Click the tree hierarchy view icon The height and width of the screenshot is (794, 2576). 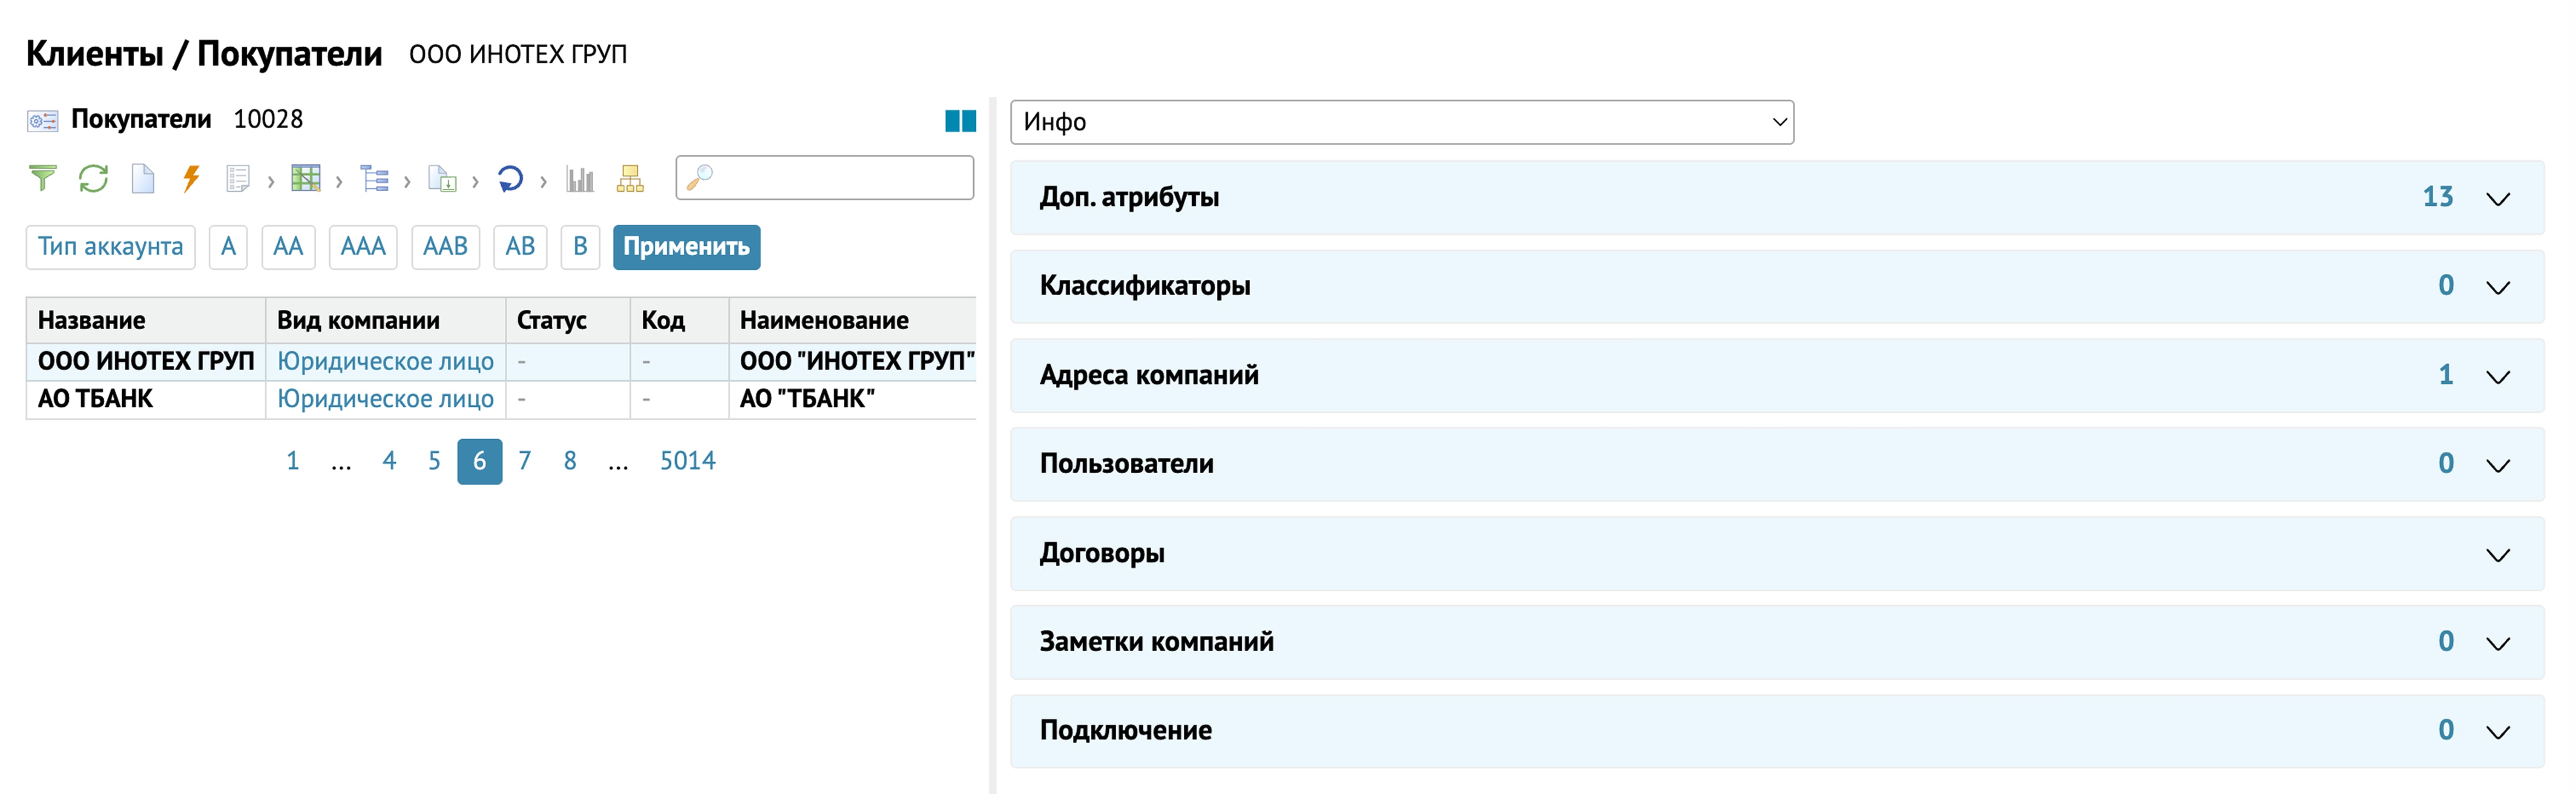374,179
